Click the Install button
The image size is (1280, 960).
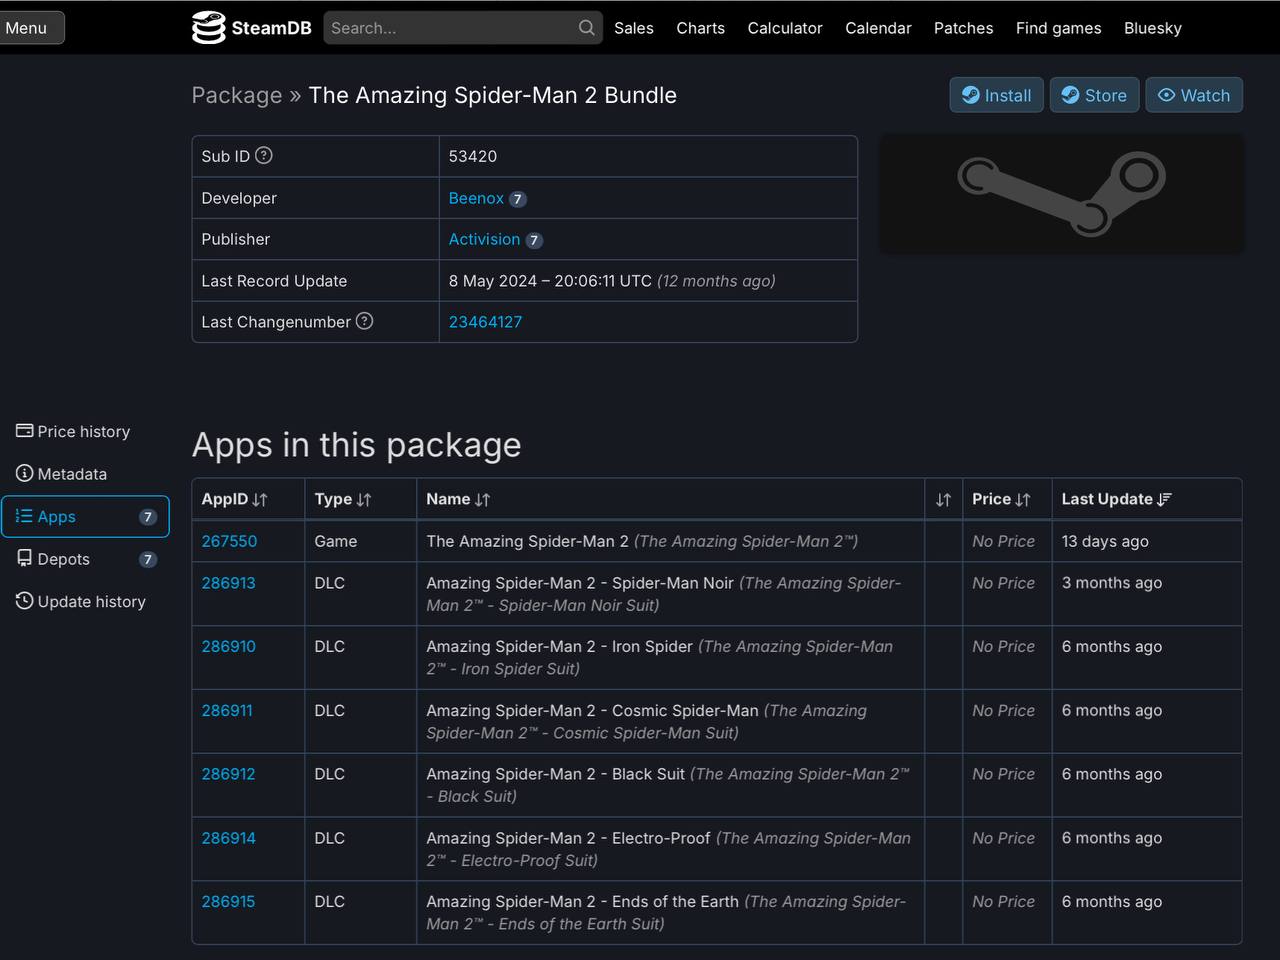coord(996,95)
